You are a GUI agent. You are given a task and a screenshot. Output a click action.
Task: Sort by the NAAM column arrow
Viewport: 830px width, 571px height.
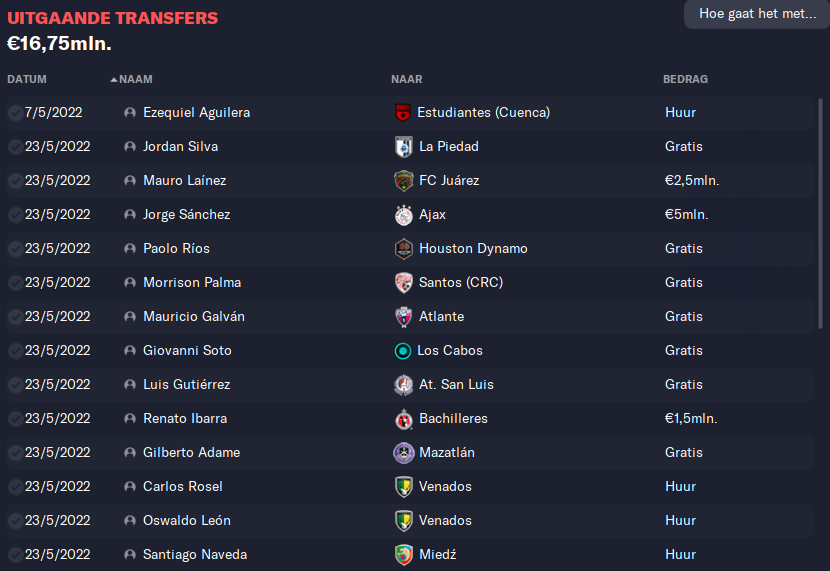[113, 79]
